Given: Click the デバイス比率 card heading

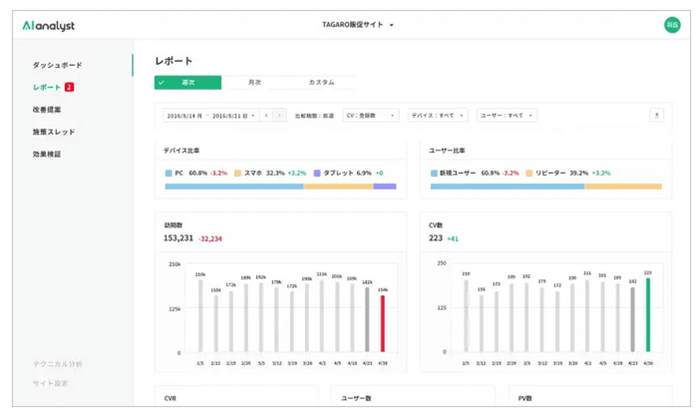Looking at the screenshot, I should [181, 150].
